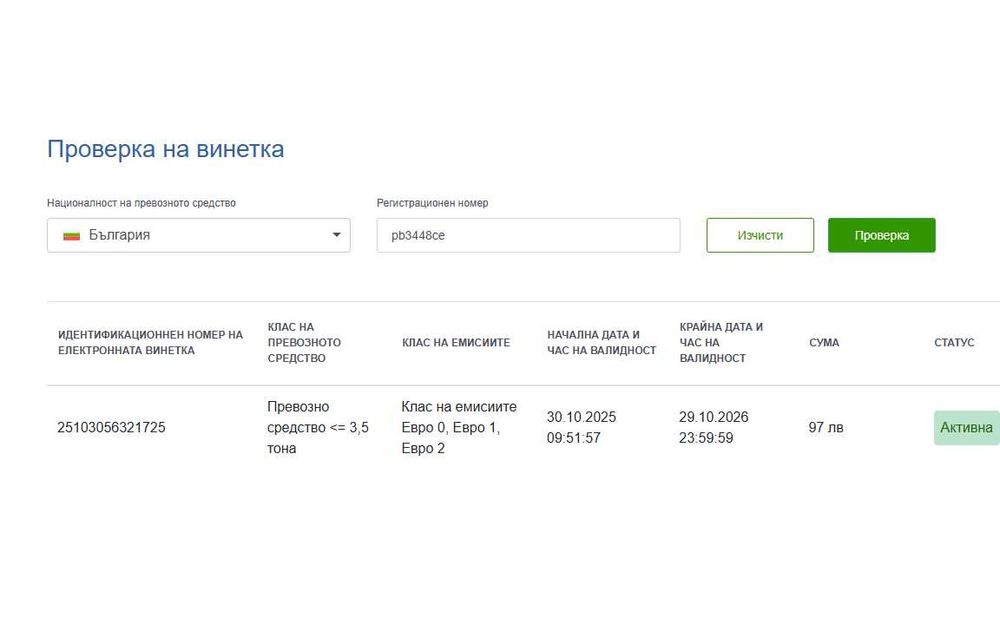Click the Статус column header
Viewport: 1000px width, 625px height.
coord(953,342)
